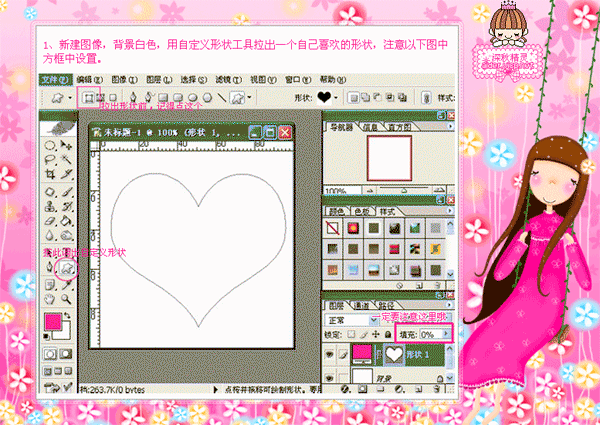The width and height of the screenshot is (600, 425).
Task: Select the Crop tool
Action: pyautogui.click(x=50, y=174)
